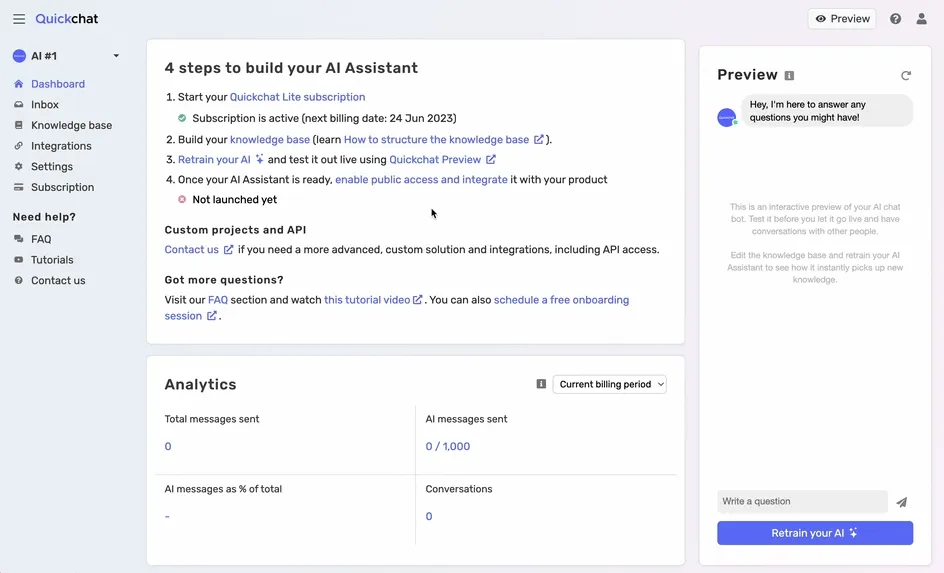Refresh the preview chat
This screenshot has width=944, height=573.
(x=905, y=75)
